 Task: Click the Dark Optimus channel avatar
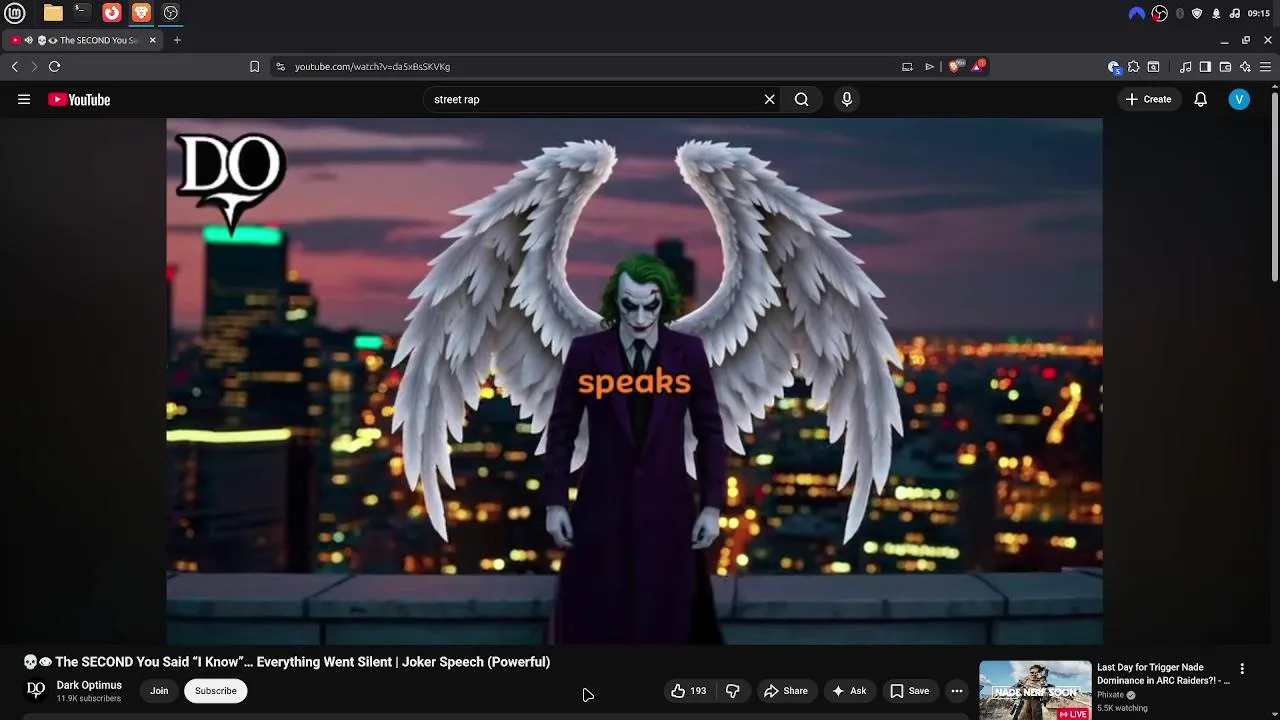point(36,690)
